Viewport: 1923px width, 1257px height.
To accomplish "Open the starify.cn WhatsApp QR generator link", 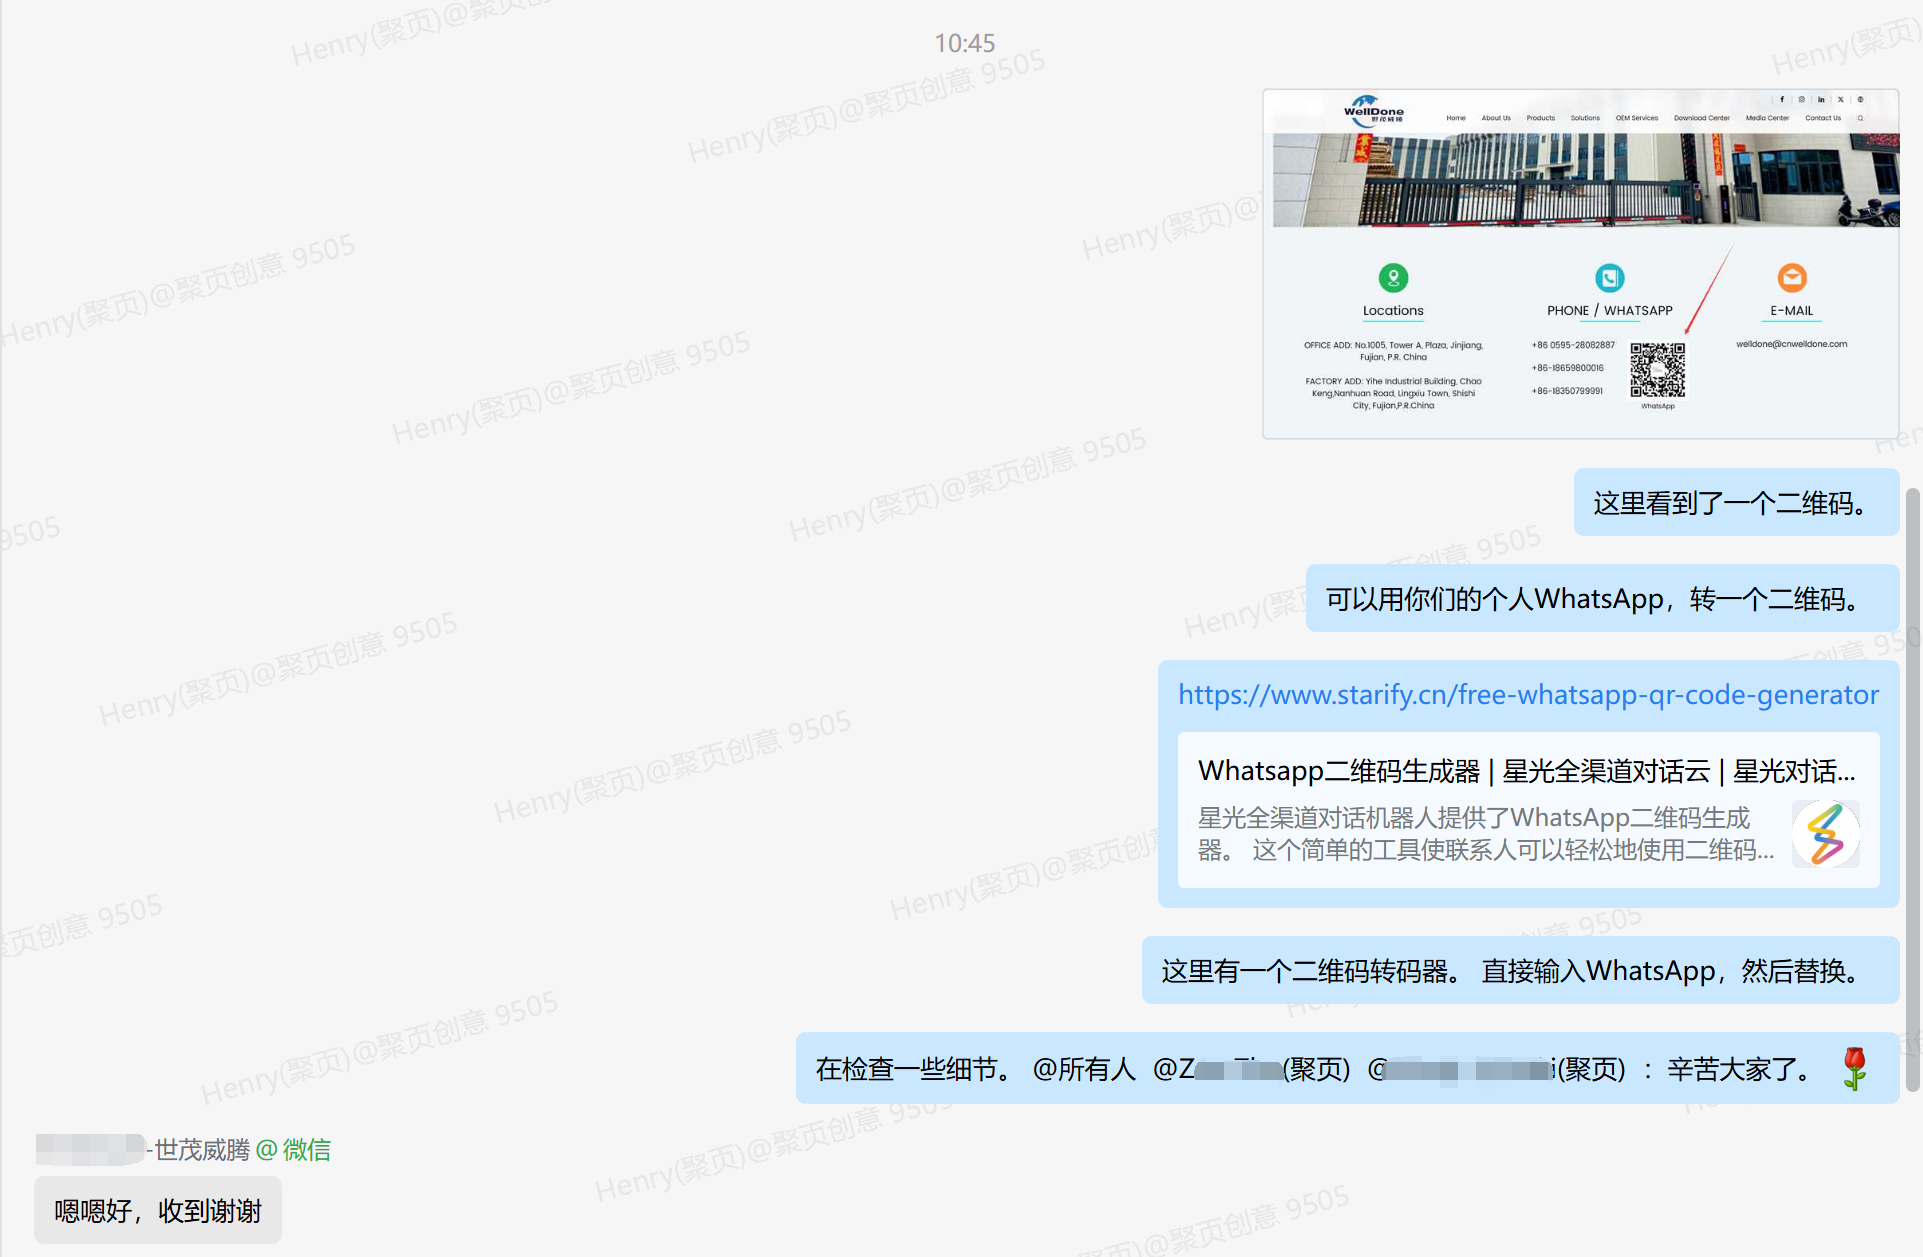I will click(1528, 694).
